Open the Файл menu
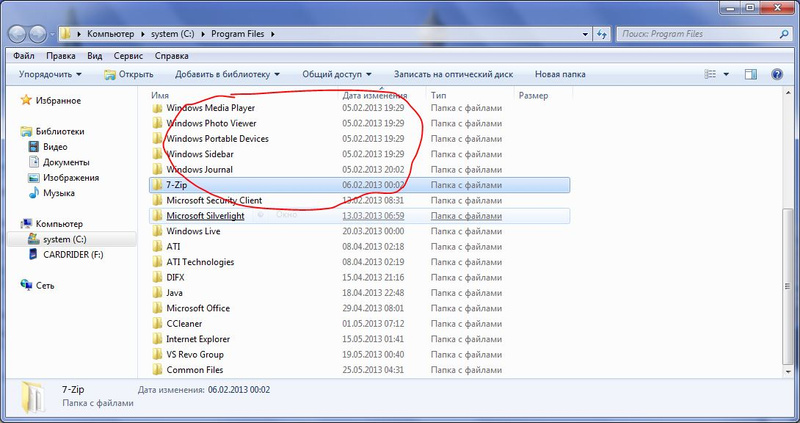Image resolution: width=800 pixels, height=423 pixels. click(25, 55)
